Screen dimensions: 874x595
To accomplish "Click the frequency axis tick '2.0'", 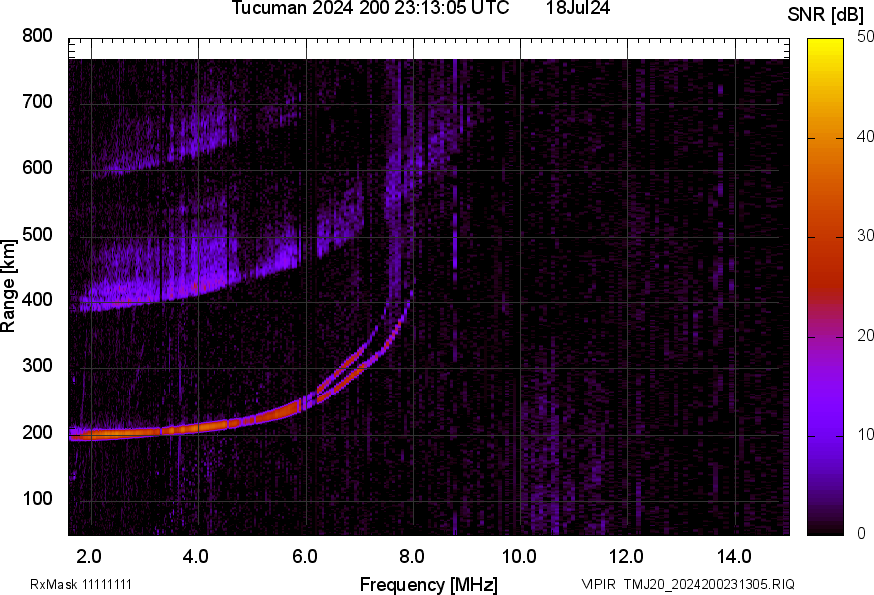I will [x=89, y=556].
